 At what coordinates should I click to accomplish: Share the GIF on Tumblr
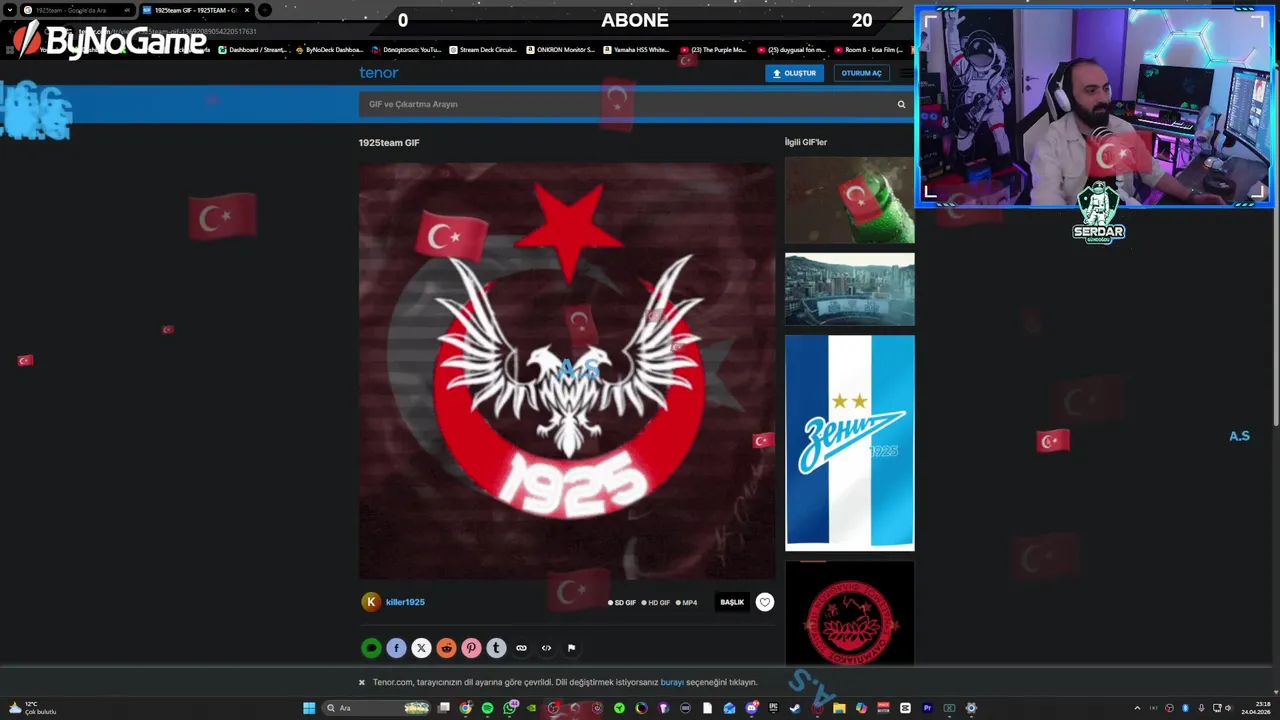pos(496,648)
